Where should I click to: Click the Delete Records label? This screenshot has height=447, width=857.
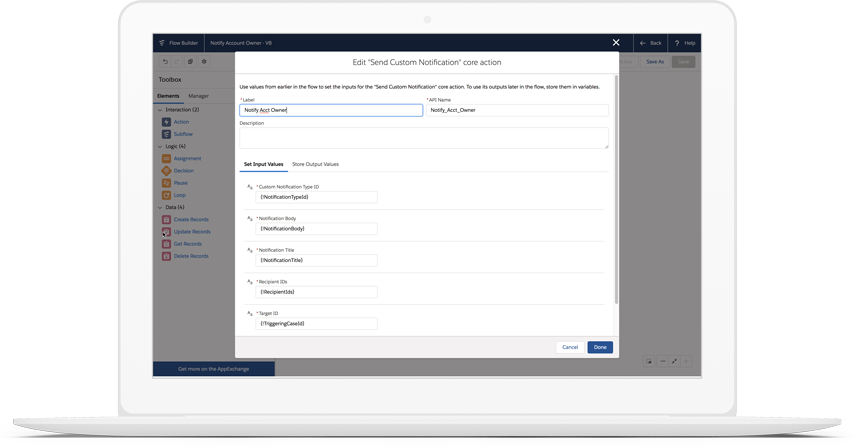pyautogui.click(x=191, y=256)
